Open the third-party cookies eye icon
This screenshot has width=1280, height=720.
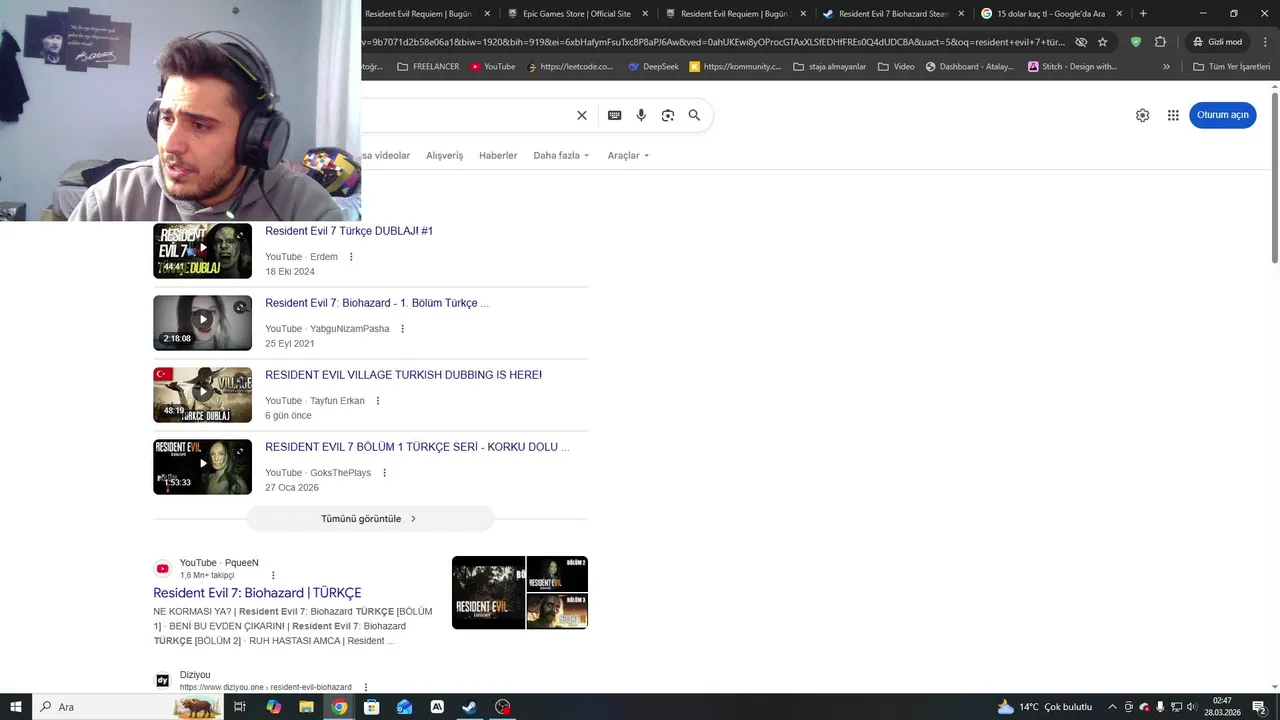click(1081, 42)
